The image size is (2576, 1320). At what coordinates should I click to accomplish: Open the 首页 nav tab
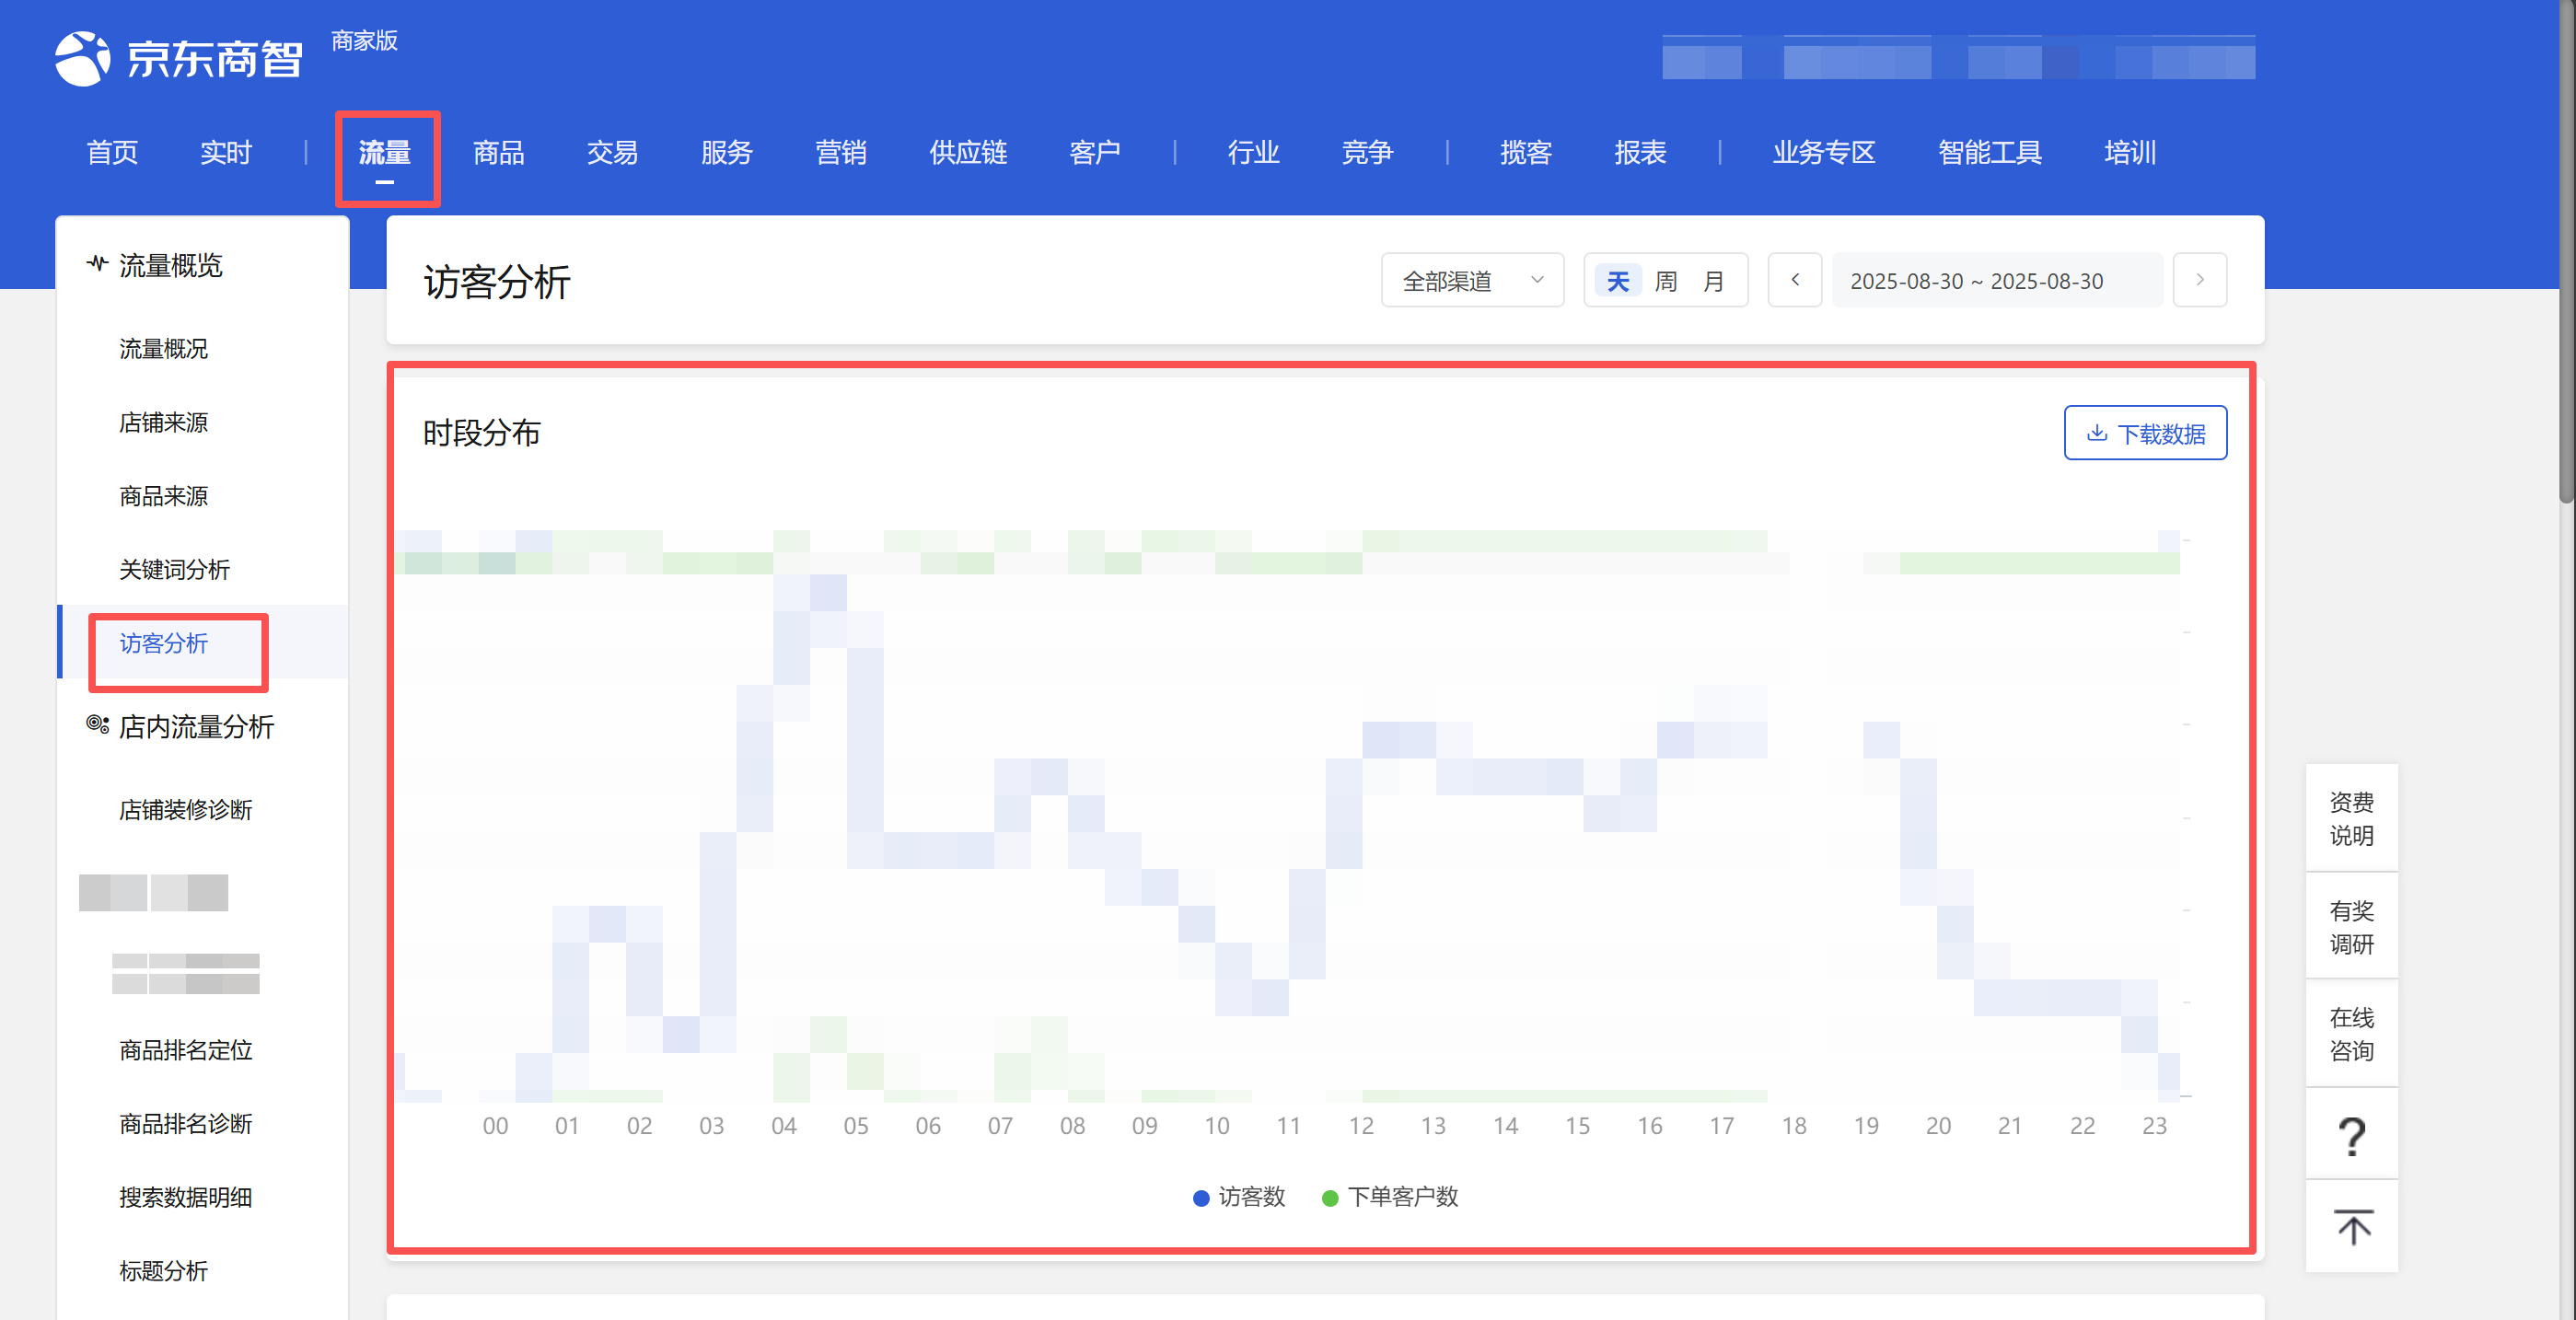[x=112, y=153]
